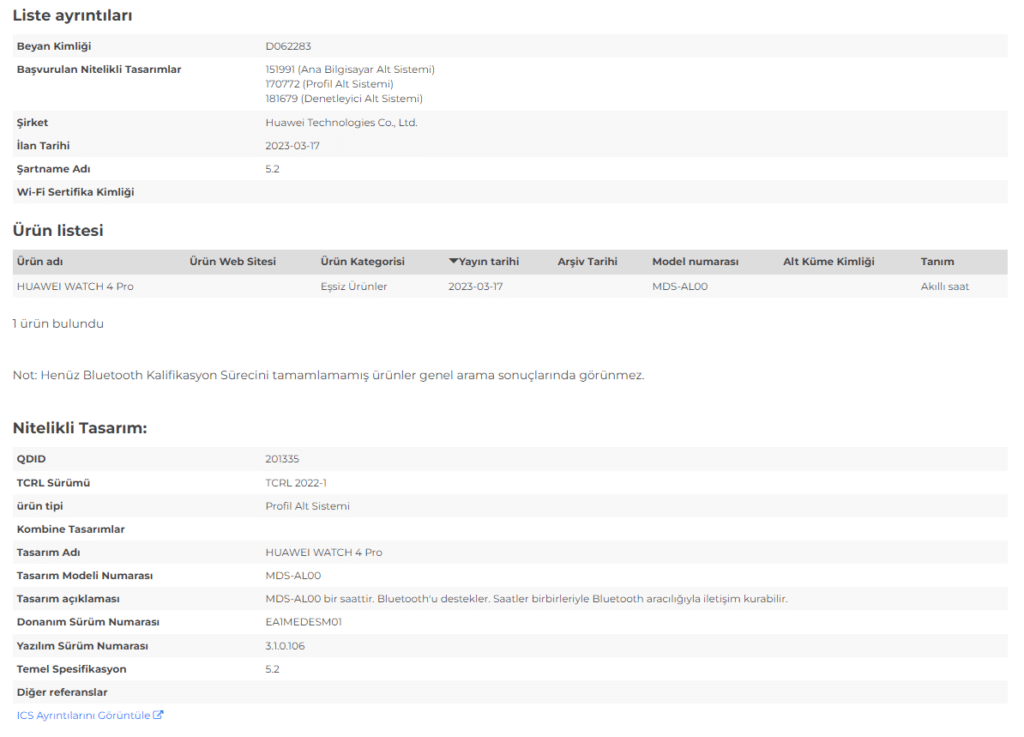The height and width of the screenshot is (737, 1024).
Task: Click the Ürün Kategorisi column header
Action: coord(362,262)
